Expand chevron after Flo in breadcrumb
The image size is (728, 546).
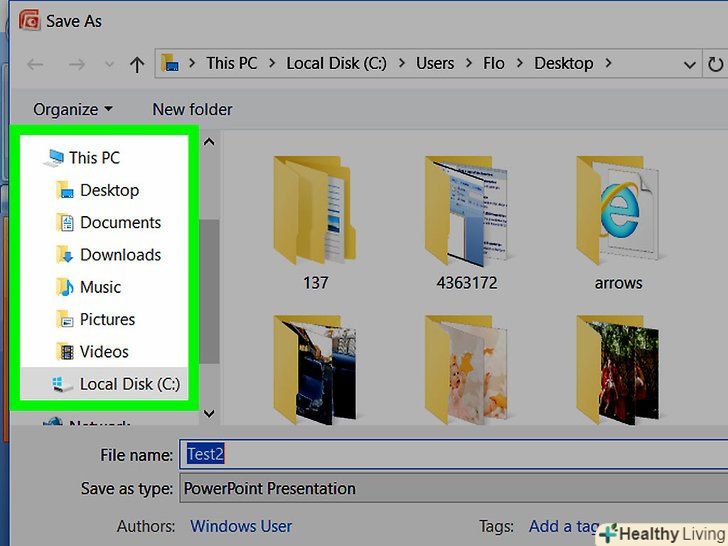click(x=519, y=63)
